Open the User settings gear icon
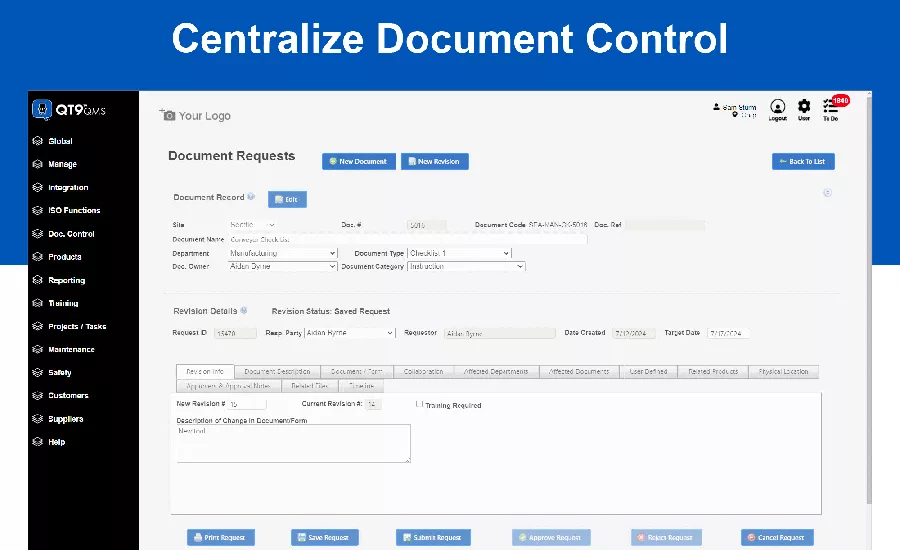This screenshot has height=550, width=900. pyautogui.click(x=804, y=106)
